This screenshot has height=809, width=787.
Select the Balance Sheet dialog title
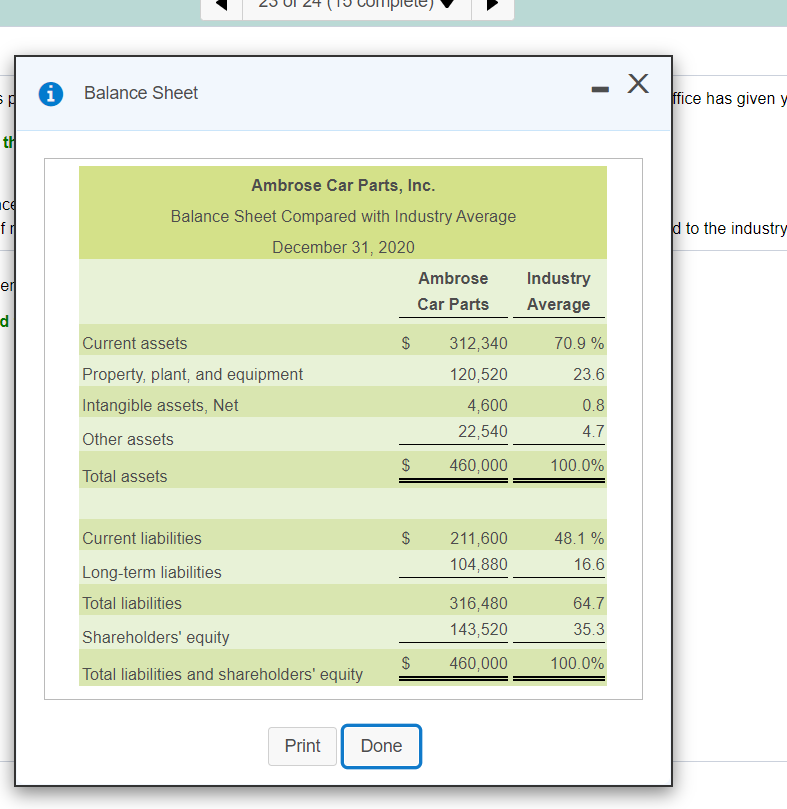[141, 93]
